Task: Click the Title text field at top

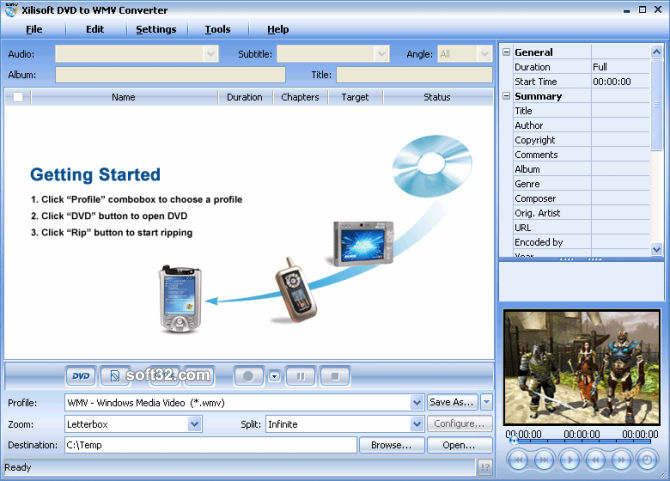Action: click(414, 75)
